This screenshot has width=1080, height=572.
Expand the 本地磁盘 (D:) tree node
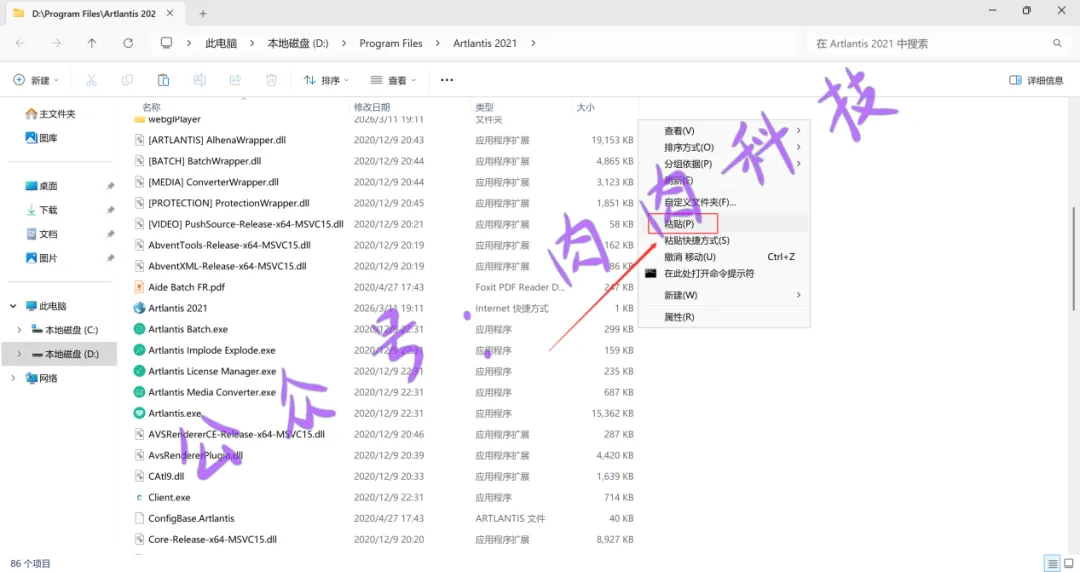tap(19, 354)
